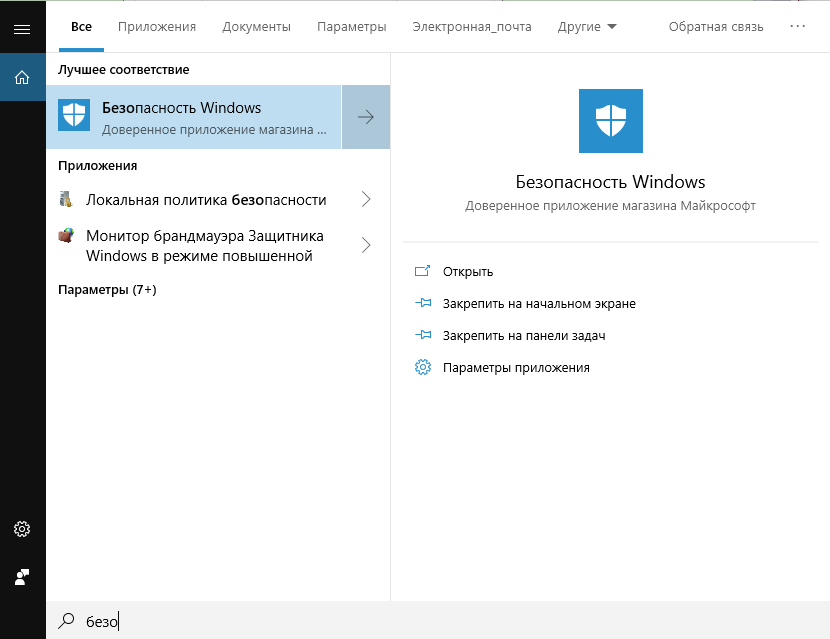
Task: Switch to the Приложения tab
Action: point(157,27)
